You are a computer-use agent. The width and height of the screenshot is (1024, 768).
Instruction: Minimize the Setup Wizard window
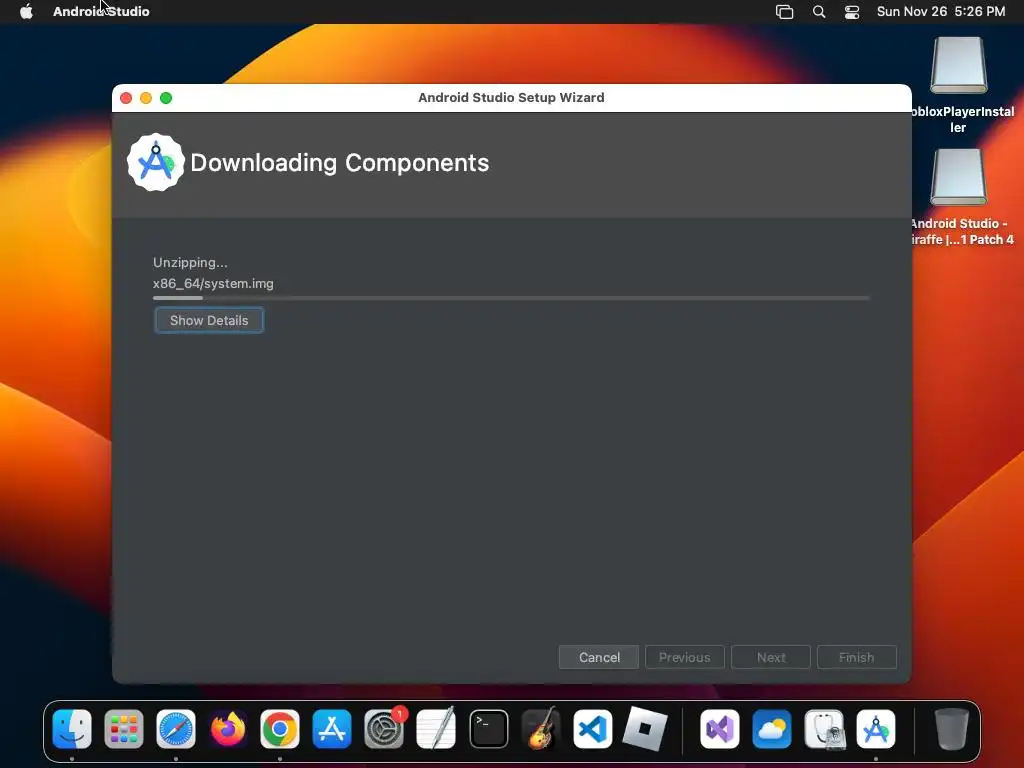tap(146, 98)
